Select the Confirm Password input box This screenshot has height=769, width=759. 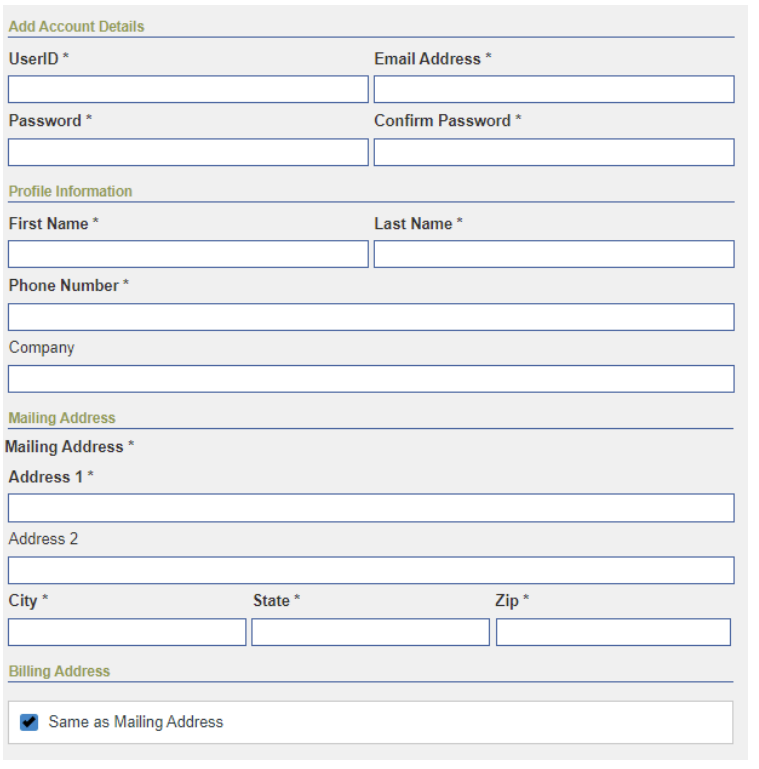point(554,152)
